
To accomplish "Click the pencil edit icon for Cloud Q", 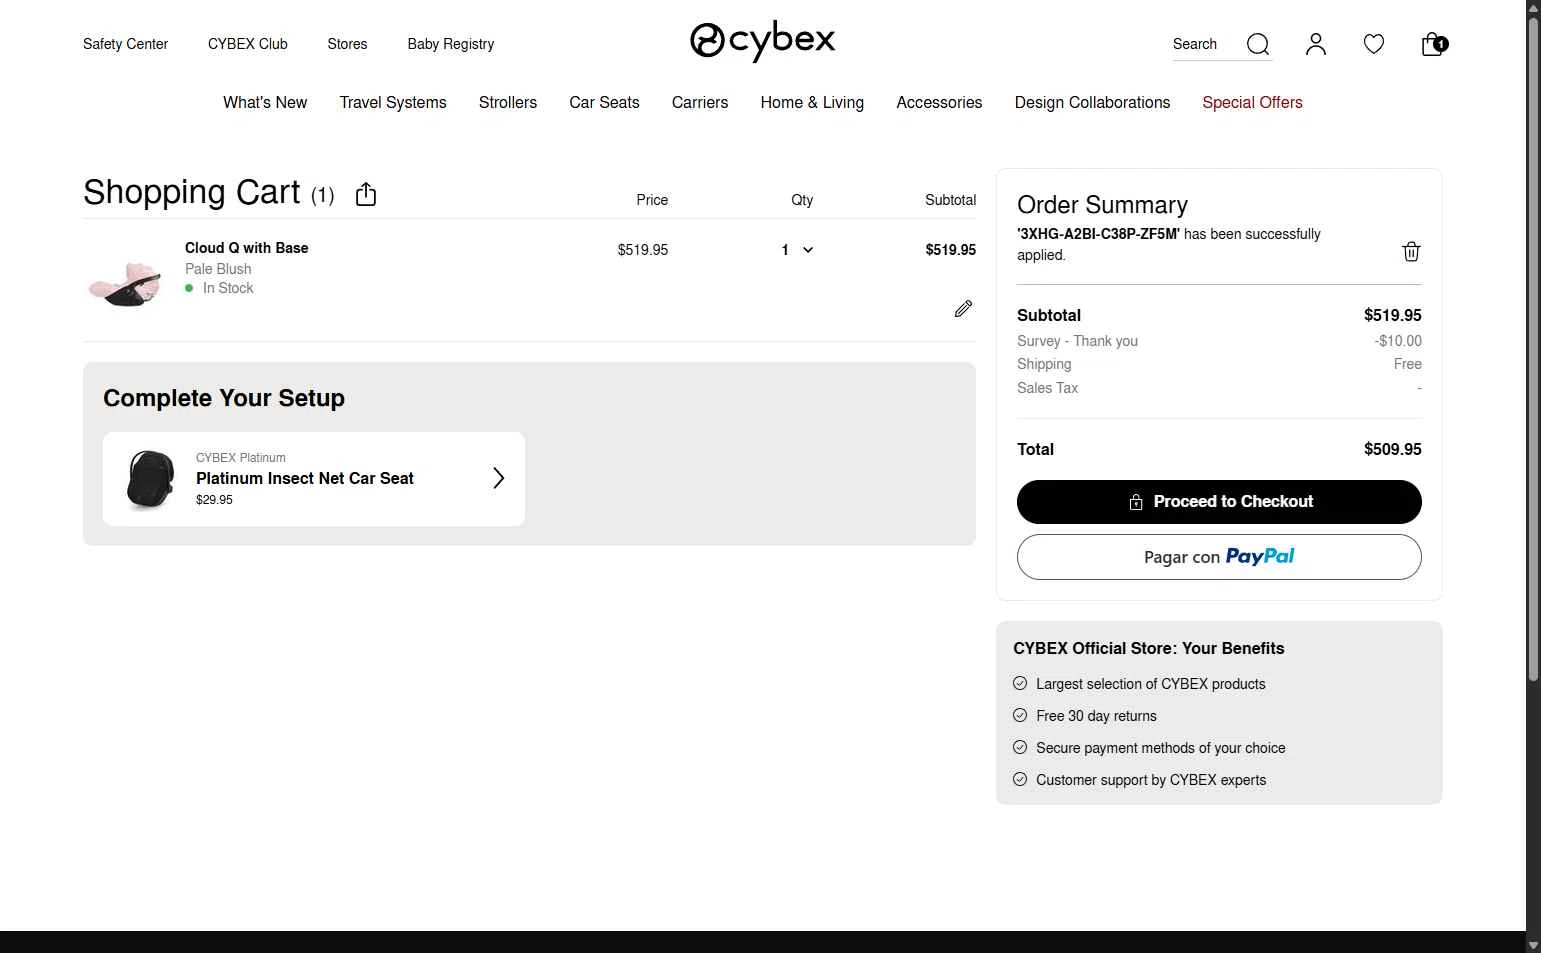I will (x=963, y=309).
